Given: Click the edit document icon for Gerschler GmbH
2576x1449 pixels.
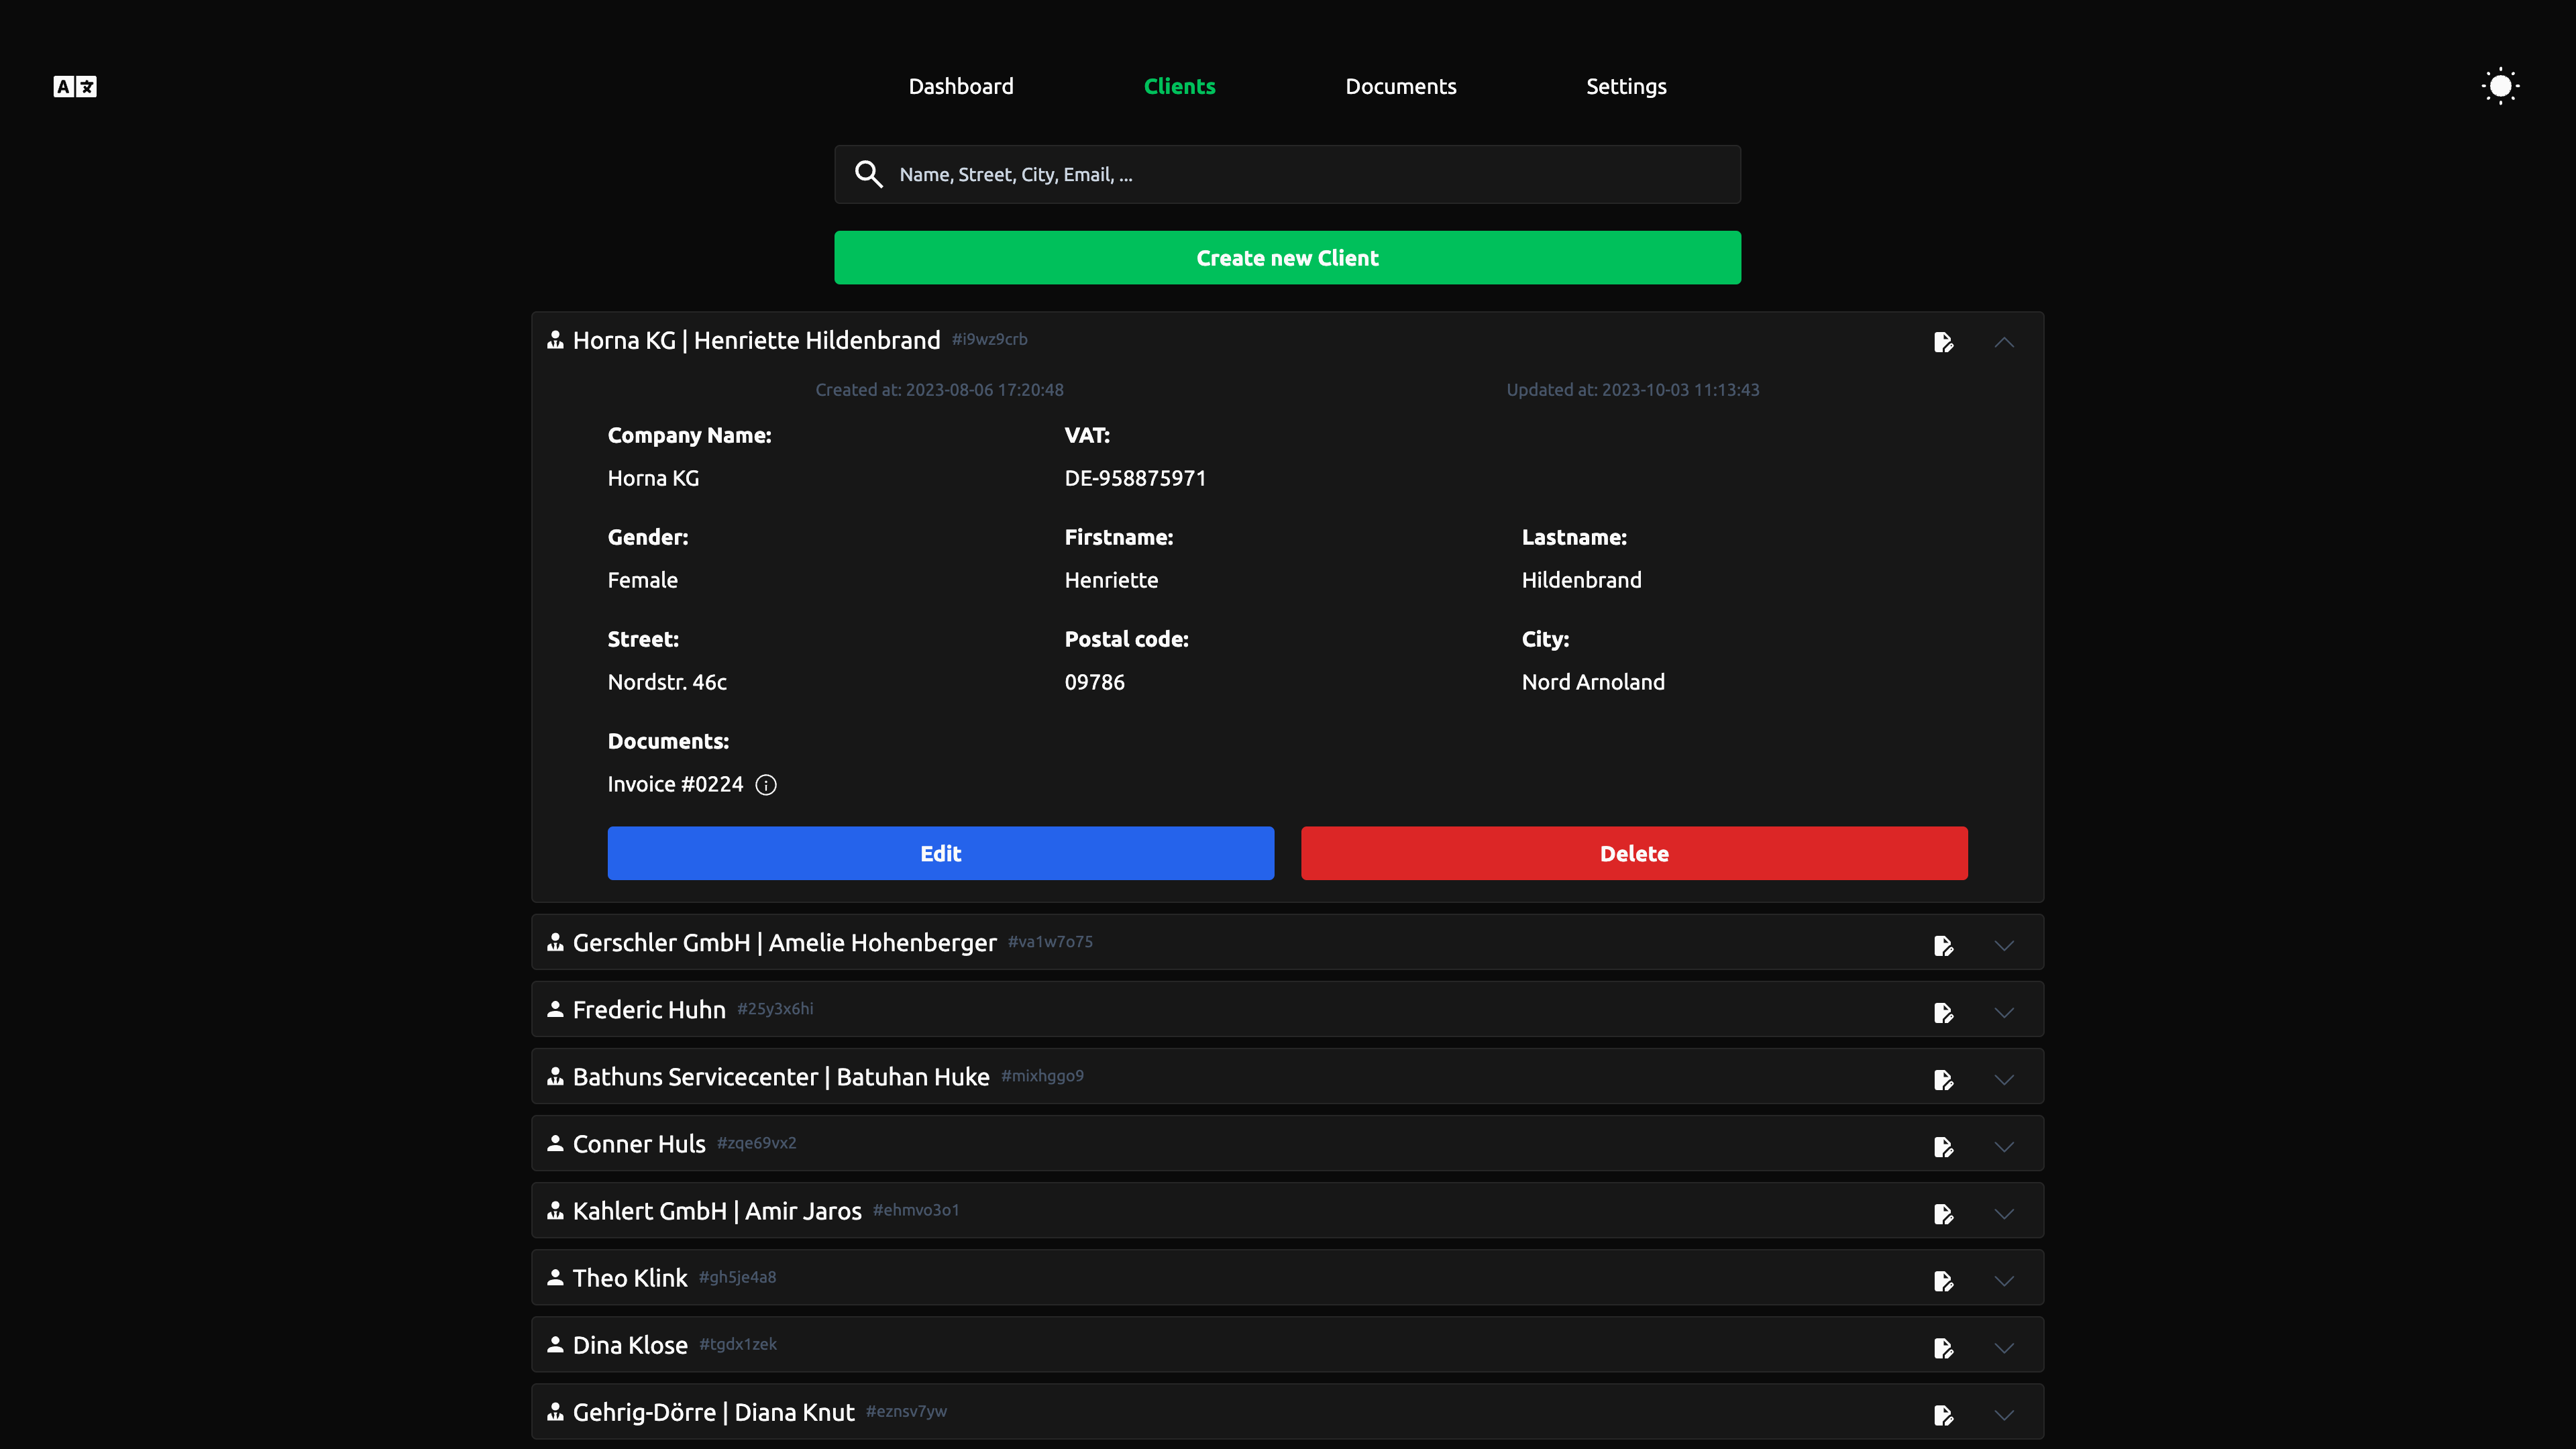Looking at the screenshot, I should (x=1943, y=946).
